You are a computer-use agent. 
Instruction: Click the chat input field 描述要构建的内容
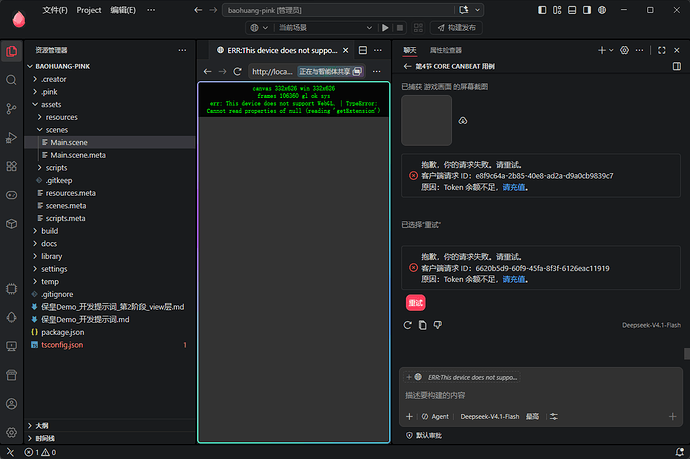[x=540, y=395]
